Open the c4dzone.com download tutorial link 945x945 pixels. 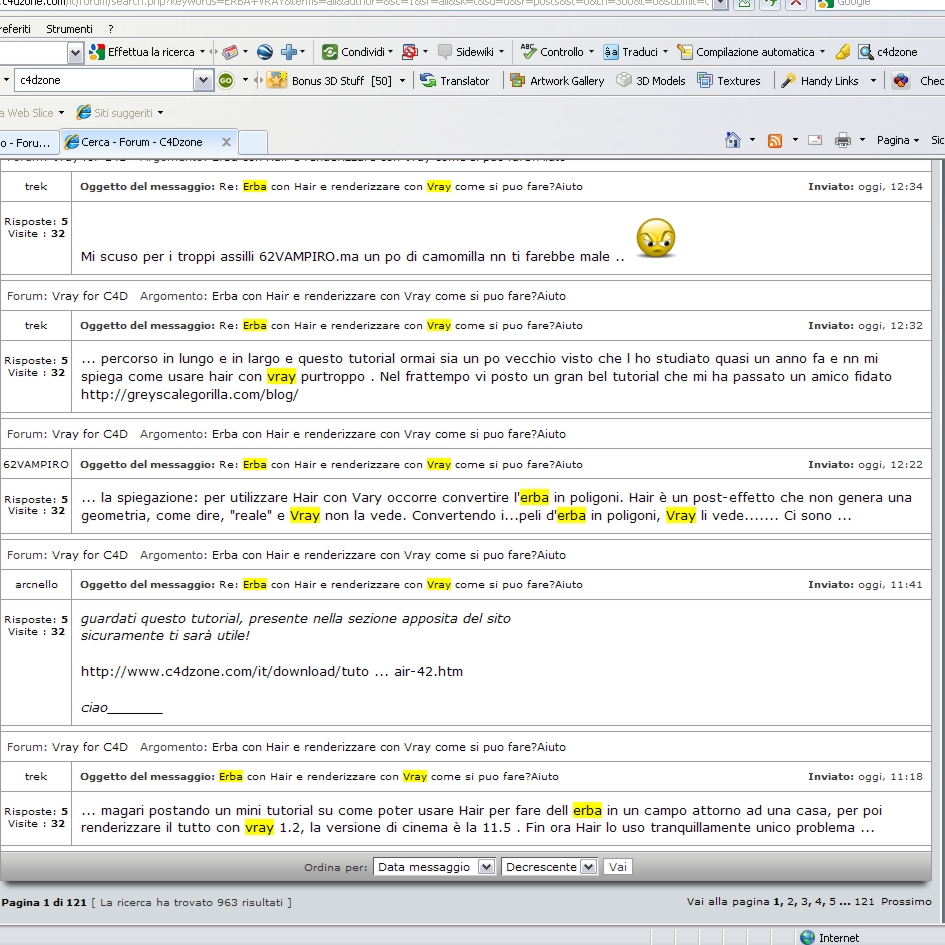pos(272,671)
